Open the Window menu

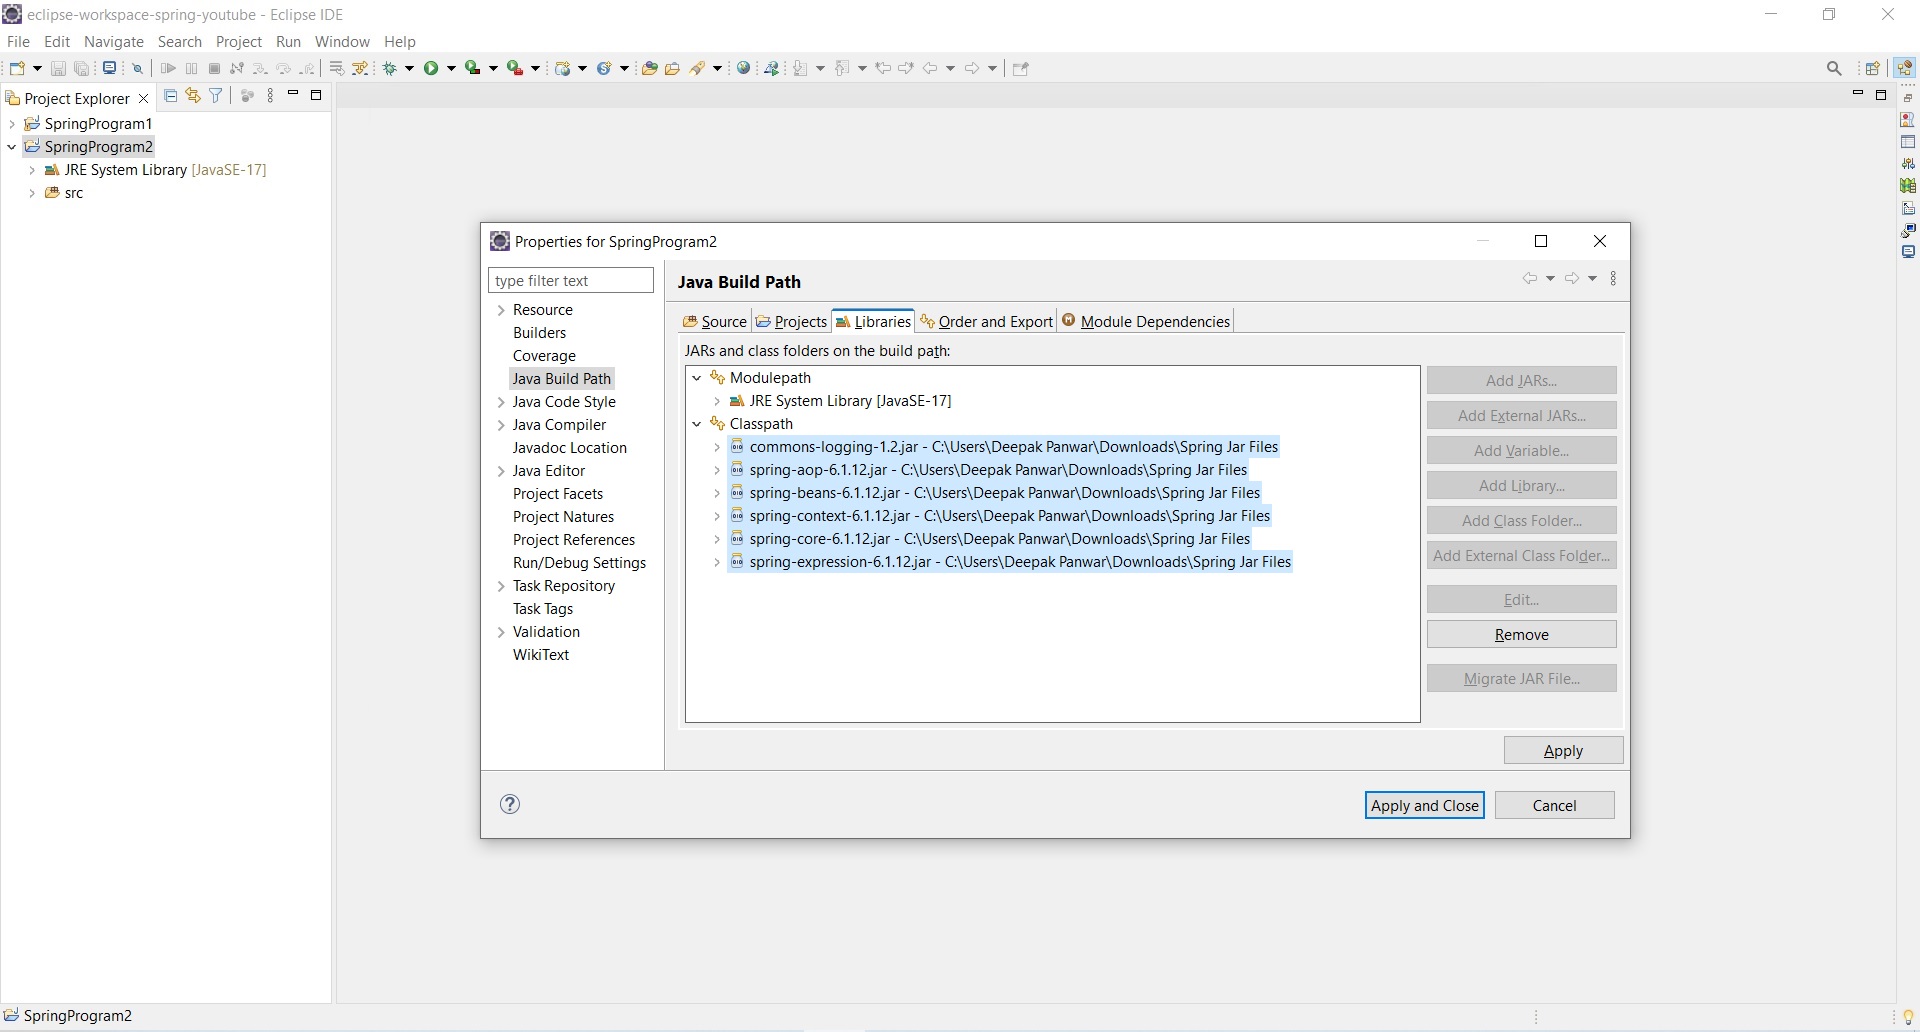342,42
